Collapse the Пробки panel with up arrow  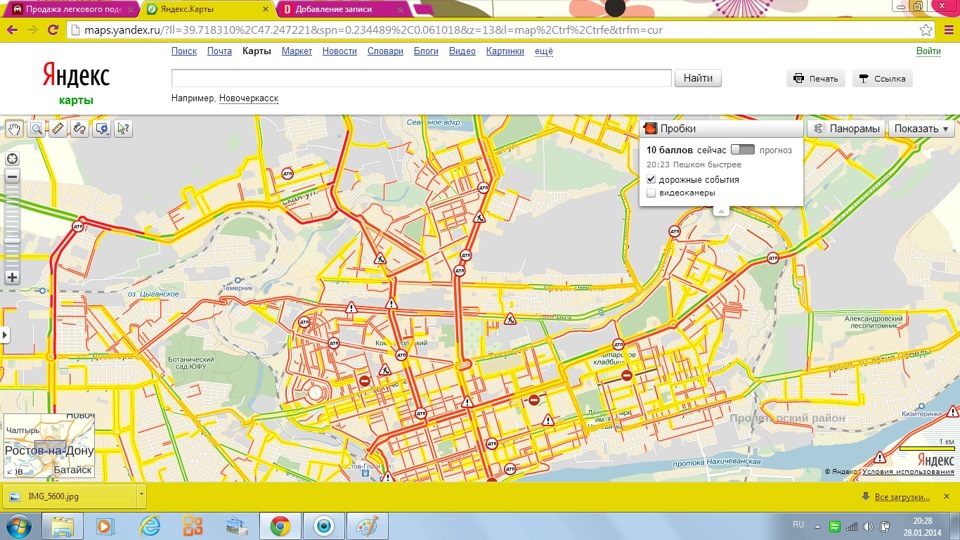tap(721, 211)
